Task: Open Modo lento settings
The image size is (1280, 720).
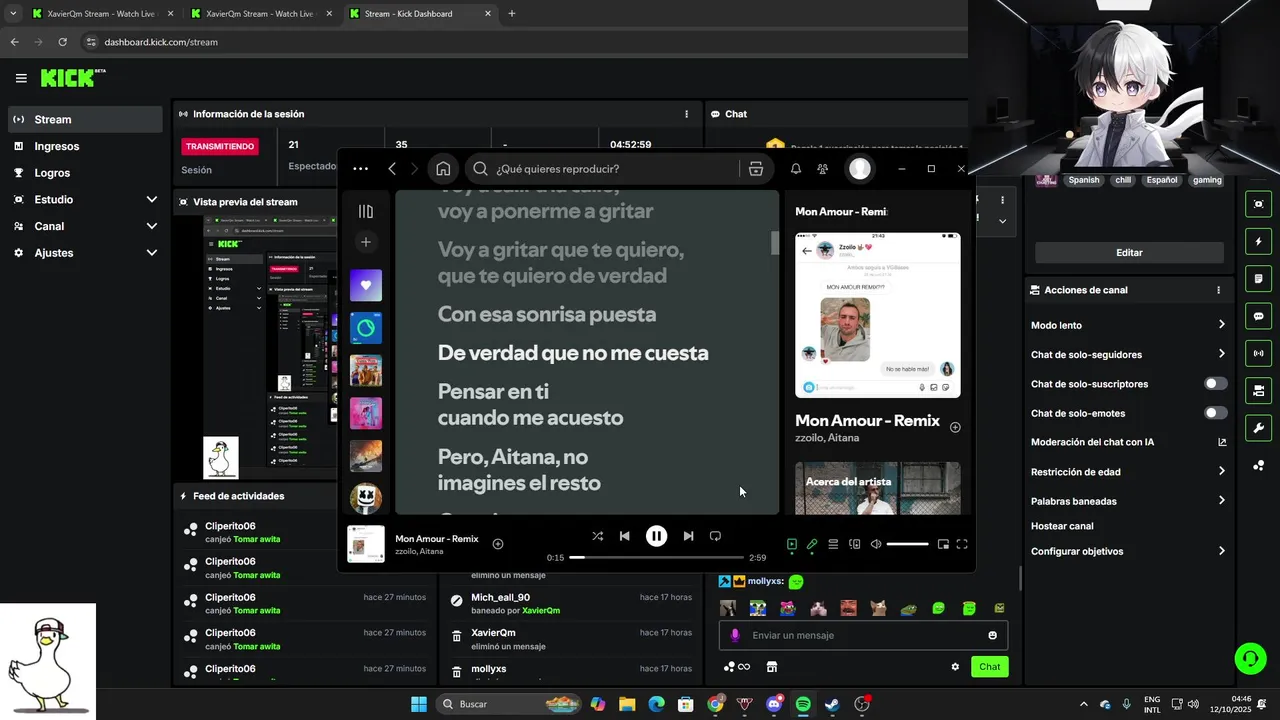Action: (1129, 325)
